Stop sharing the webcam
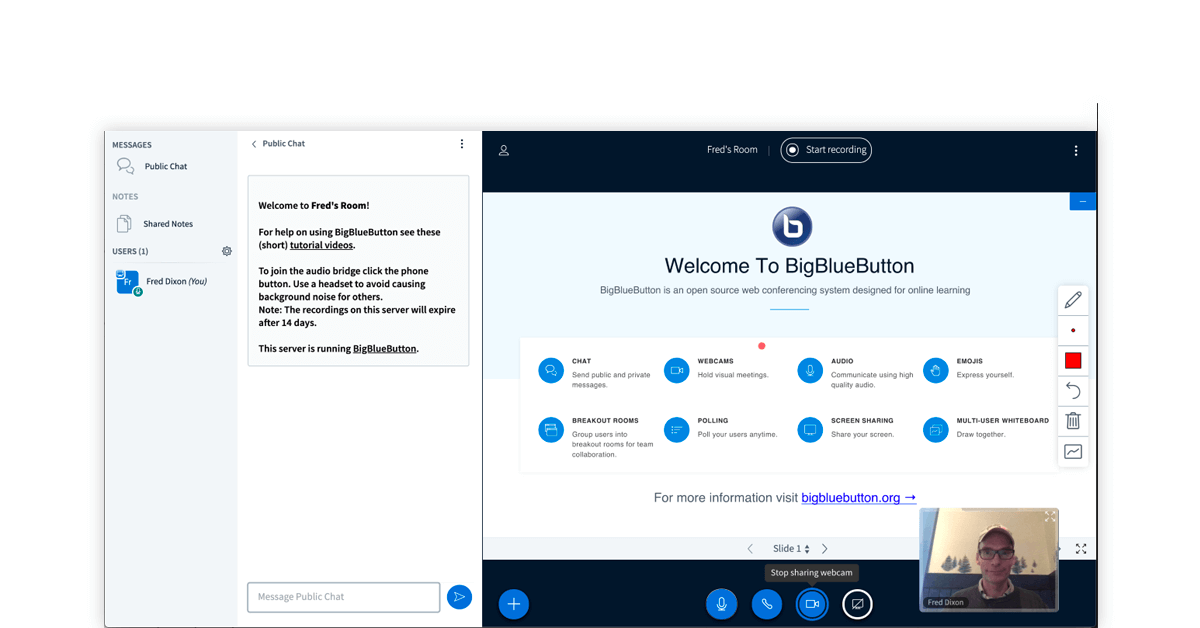Screen dimensions: 1200x628 812,604
